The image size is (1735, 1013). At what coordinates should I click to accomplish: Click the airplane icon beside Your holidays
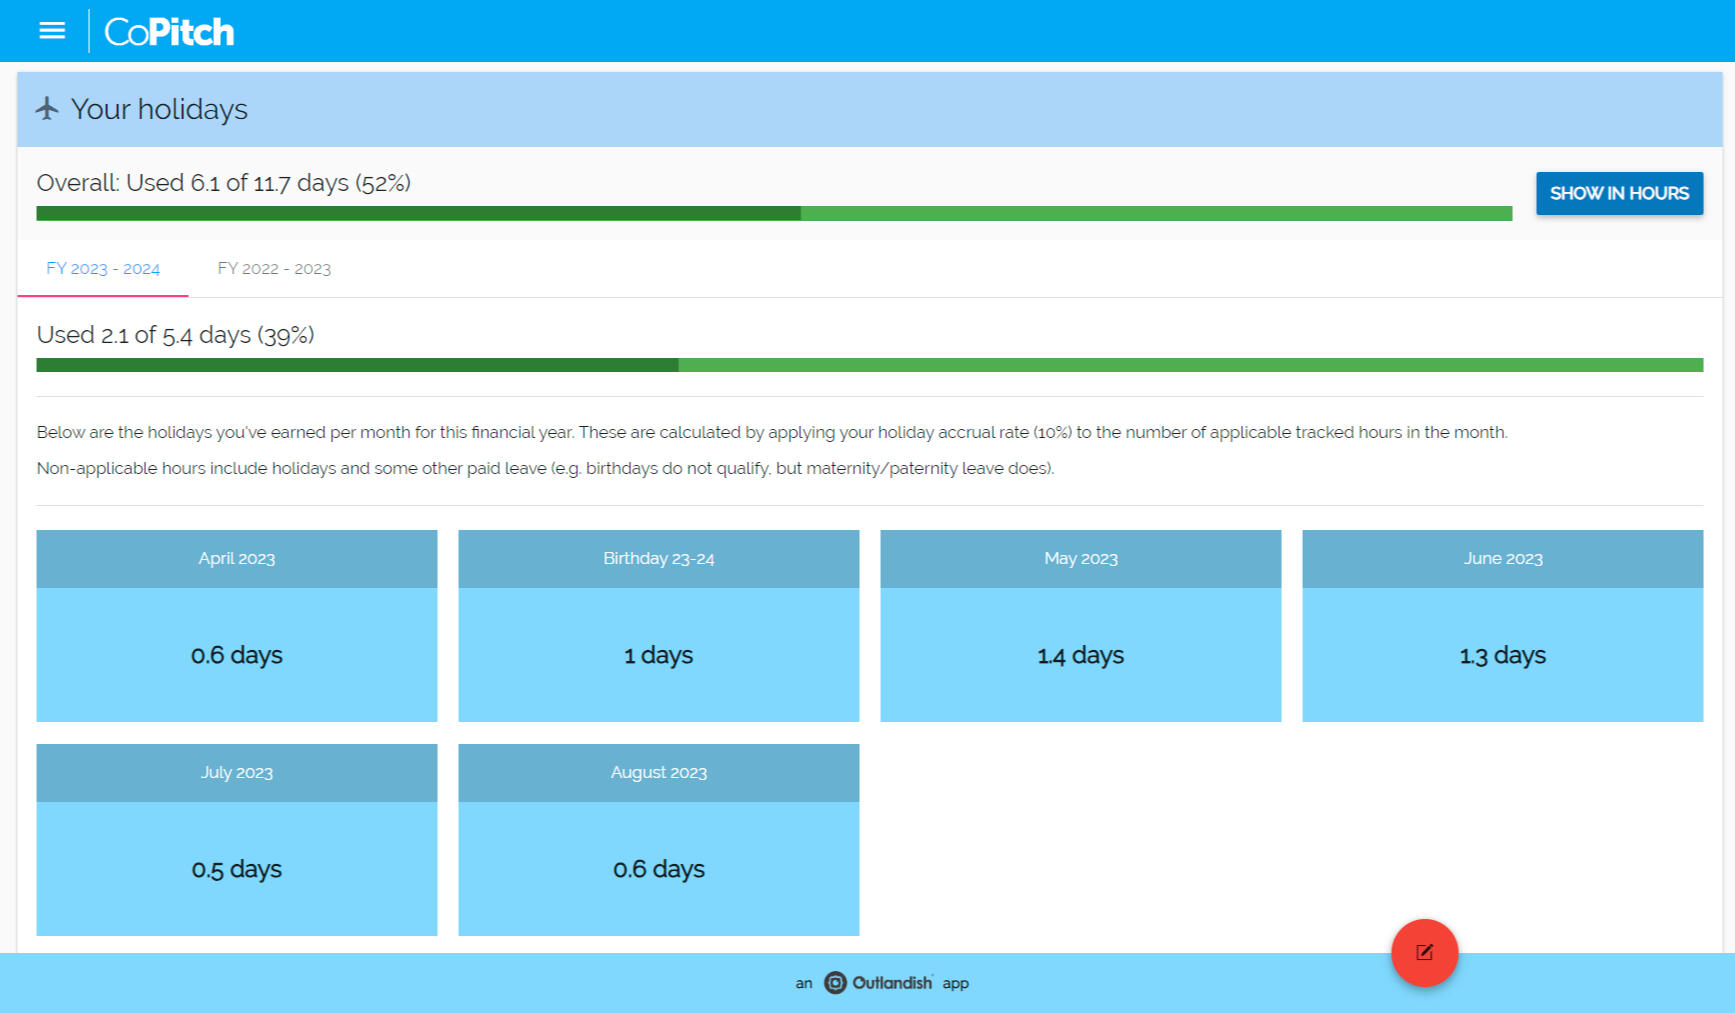[47, 108]
